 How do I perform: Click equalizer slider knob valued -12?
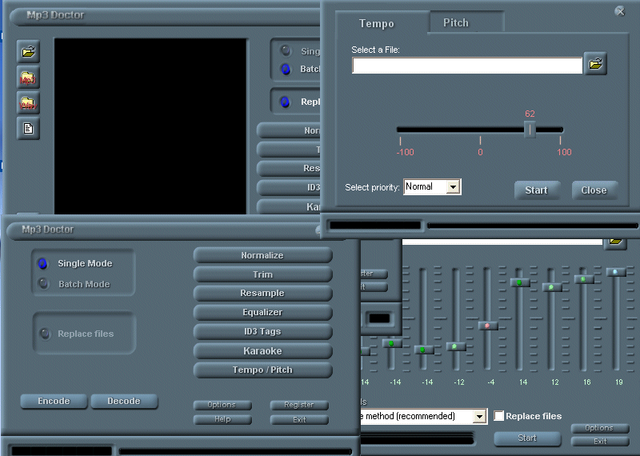tap(456, 347)
